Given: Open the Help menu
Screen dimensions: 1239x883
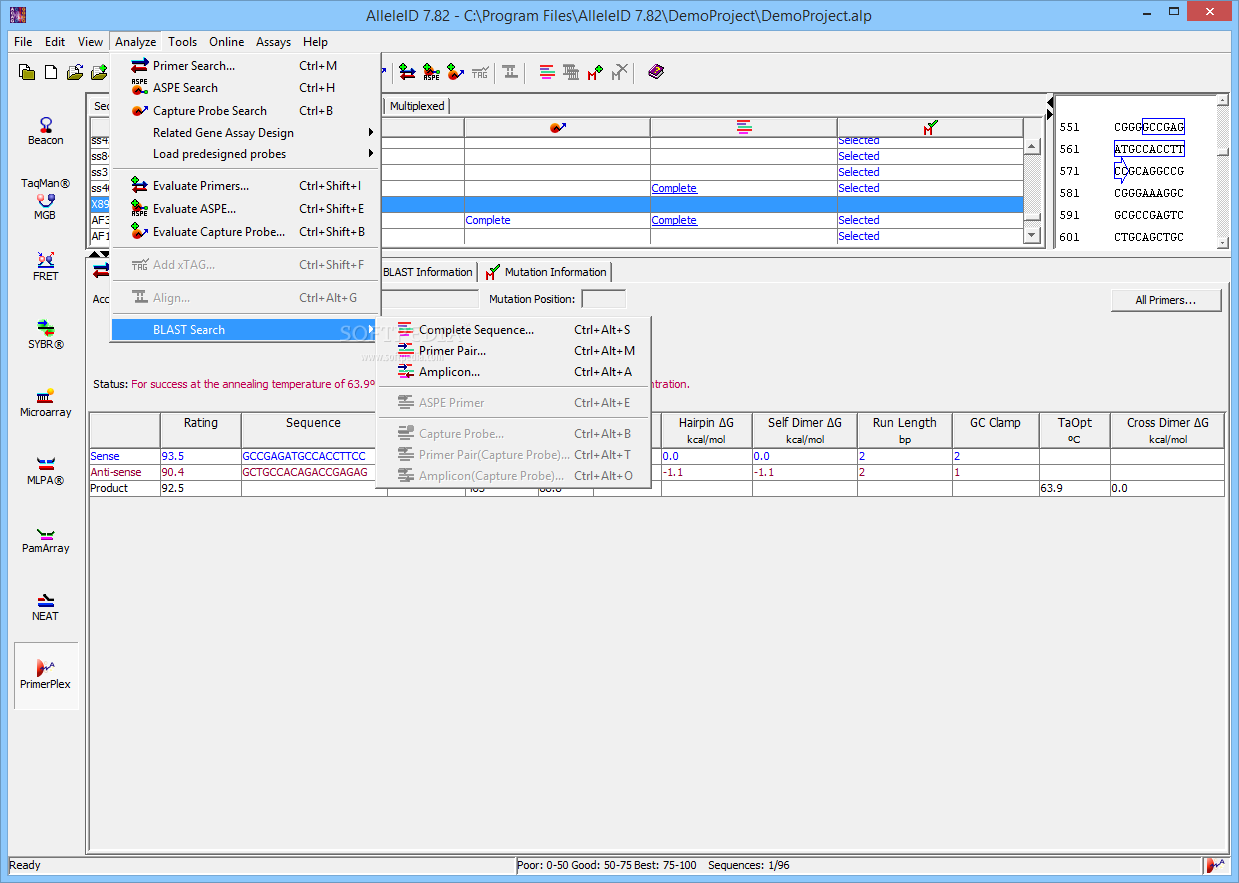Looking at the screenshot, I should point(315,42).
